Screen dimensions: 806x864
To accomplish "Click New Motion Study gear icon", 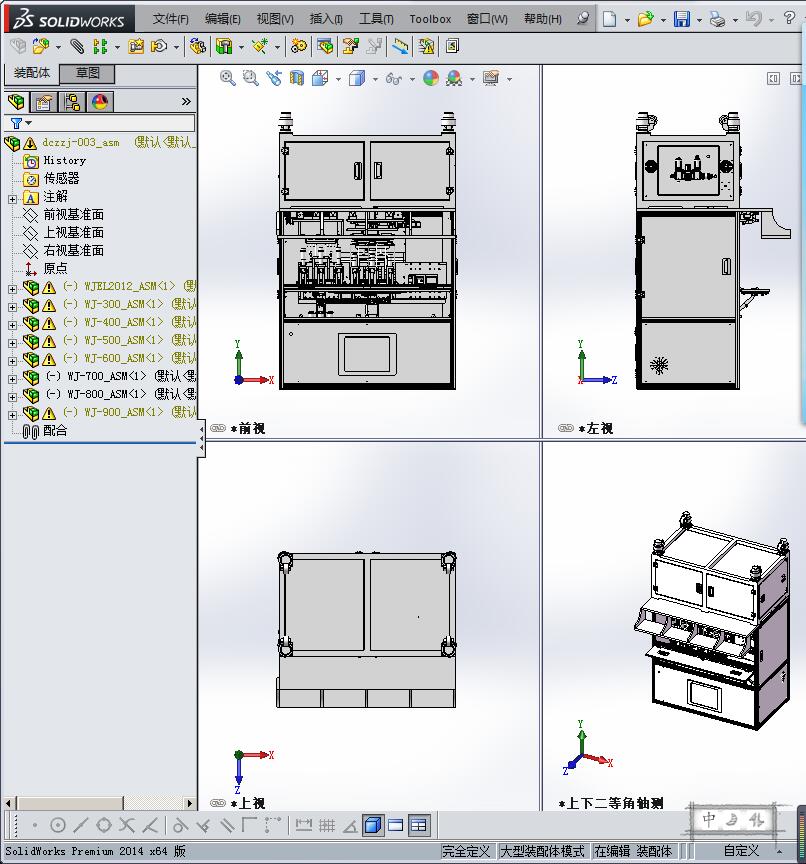I will point(299,46).
